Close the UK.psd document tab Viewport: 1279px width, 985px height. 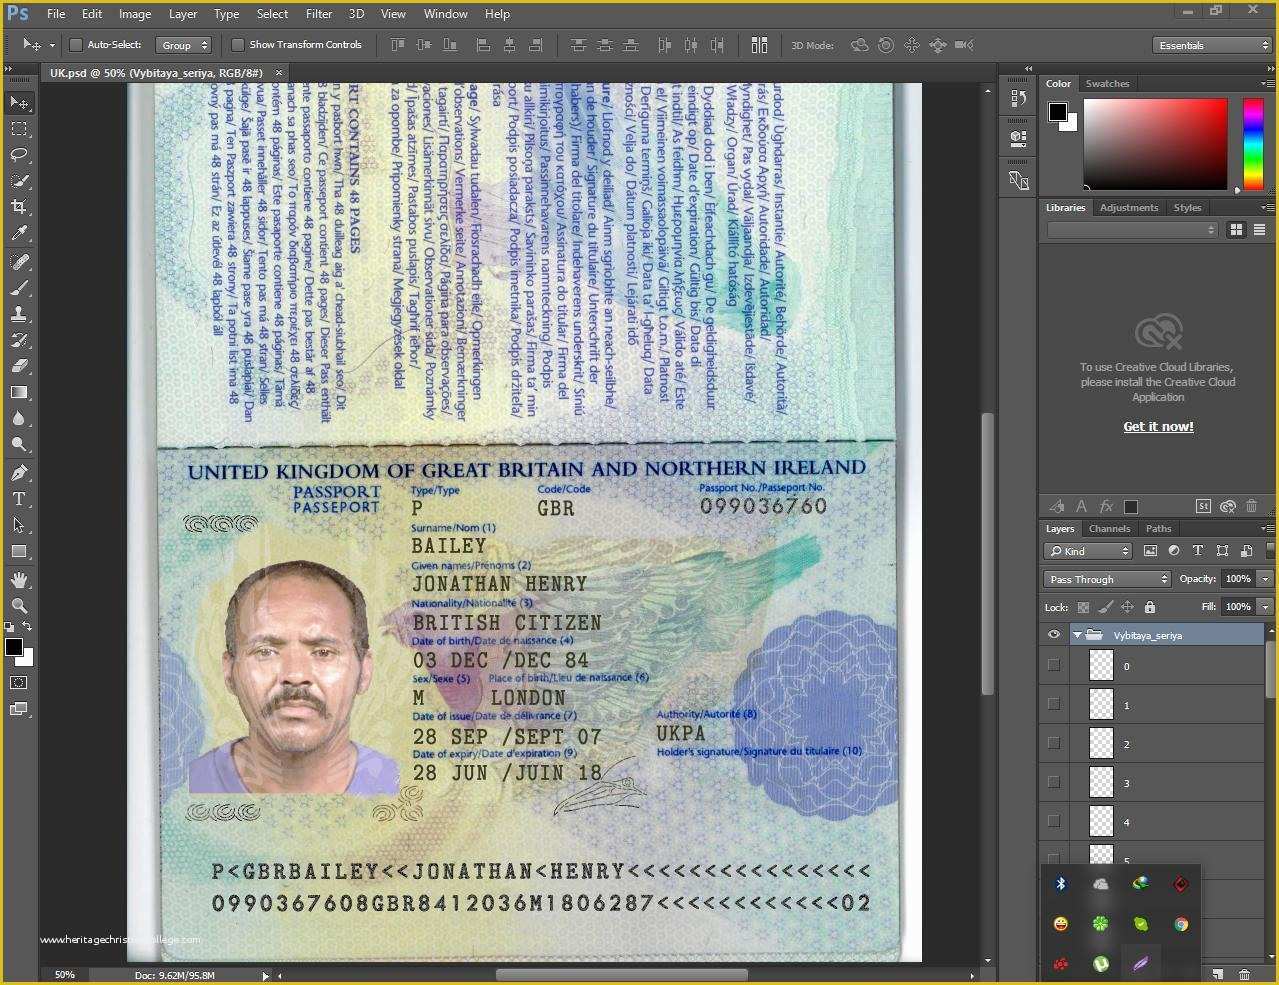[279, 73]
